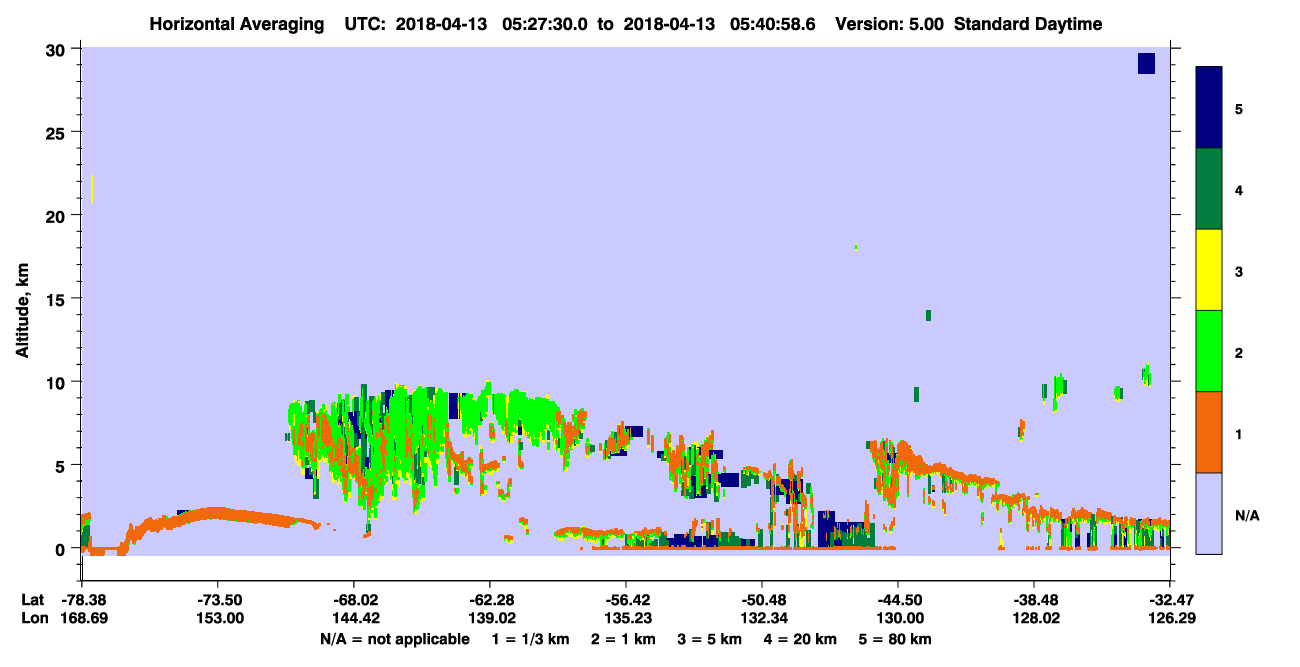This screenshot has height=667, width=1300.
Task: Click the bright green level 2 color swatch
Action: click(1208, 351)
